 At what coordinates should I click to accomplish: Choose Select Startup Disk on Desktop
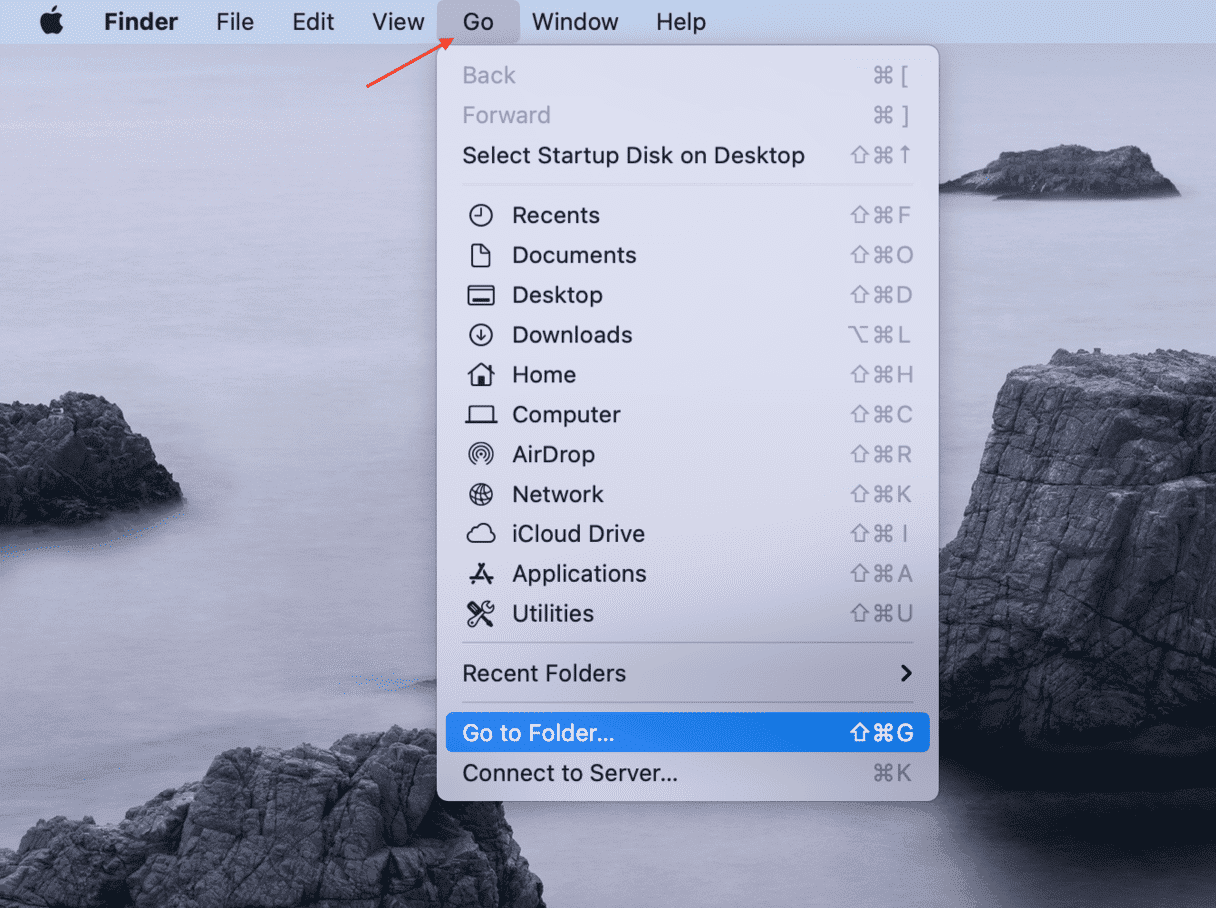[633, 155]
